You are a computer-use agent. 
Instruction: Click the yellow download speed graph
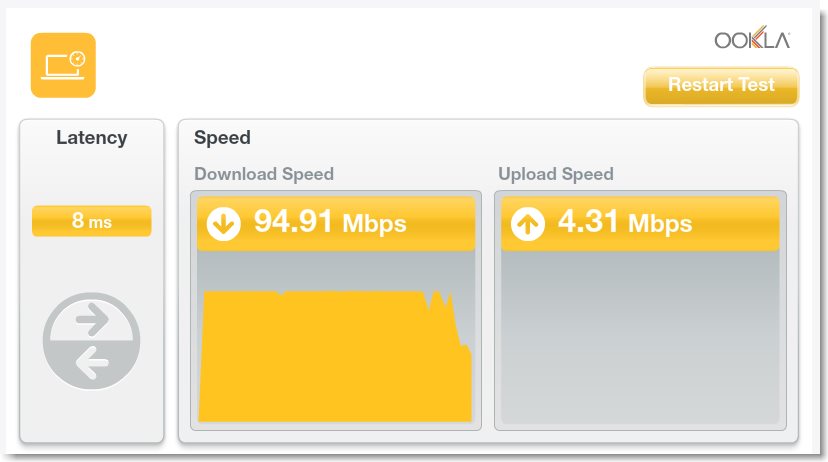point(320,360)
